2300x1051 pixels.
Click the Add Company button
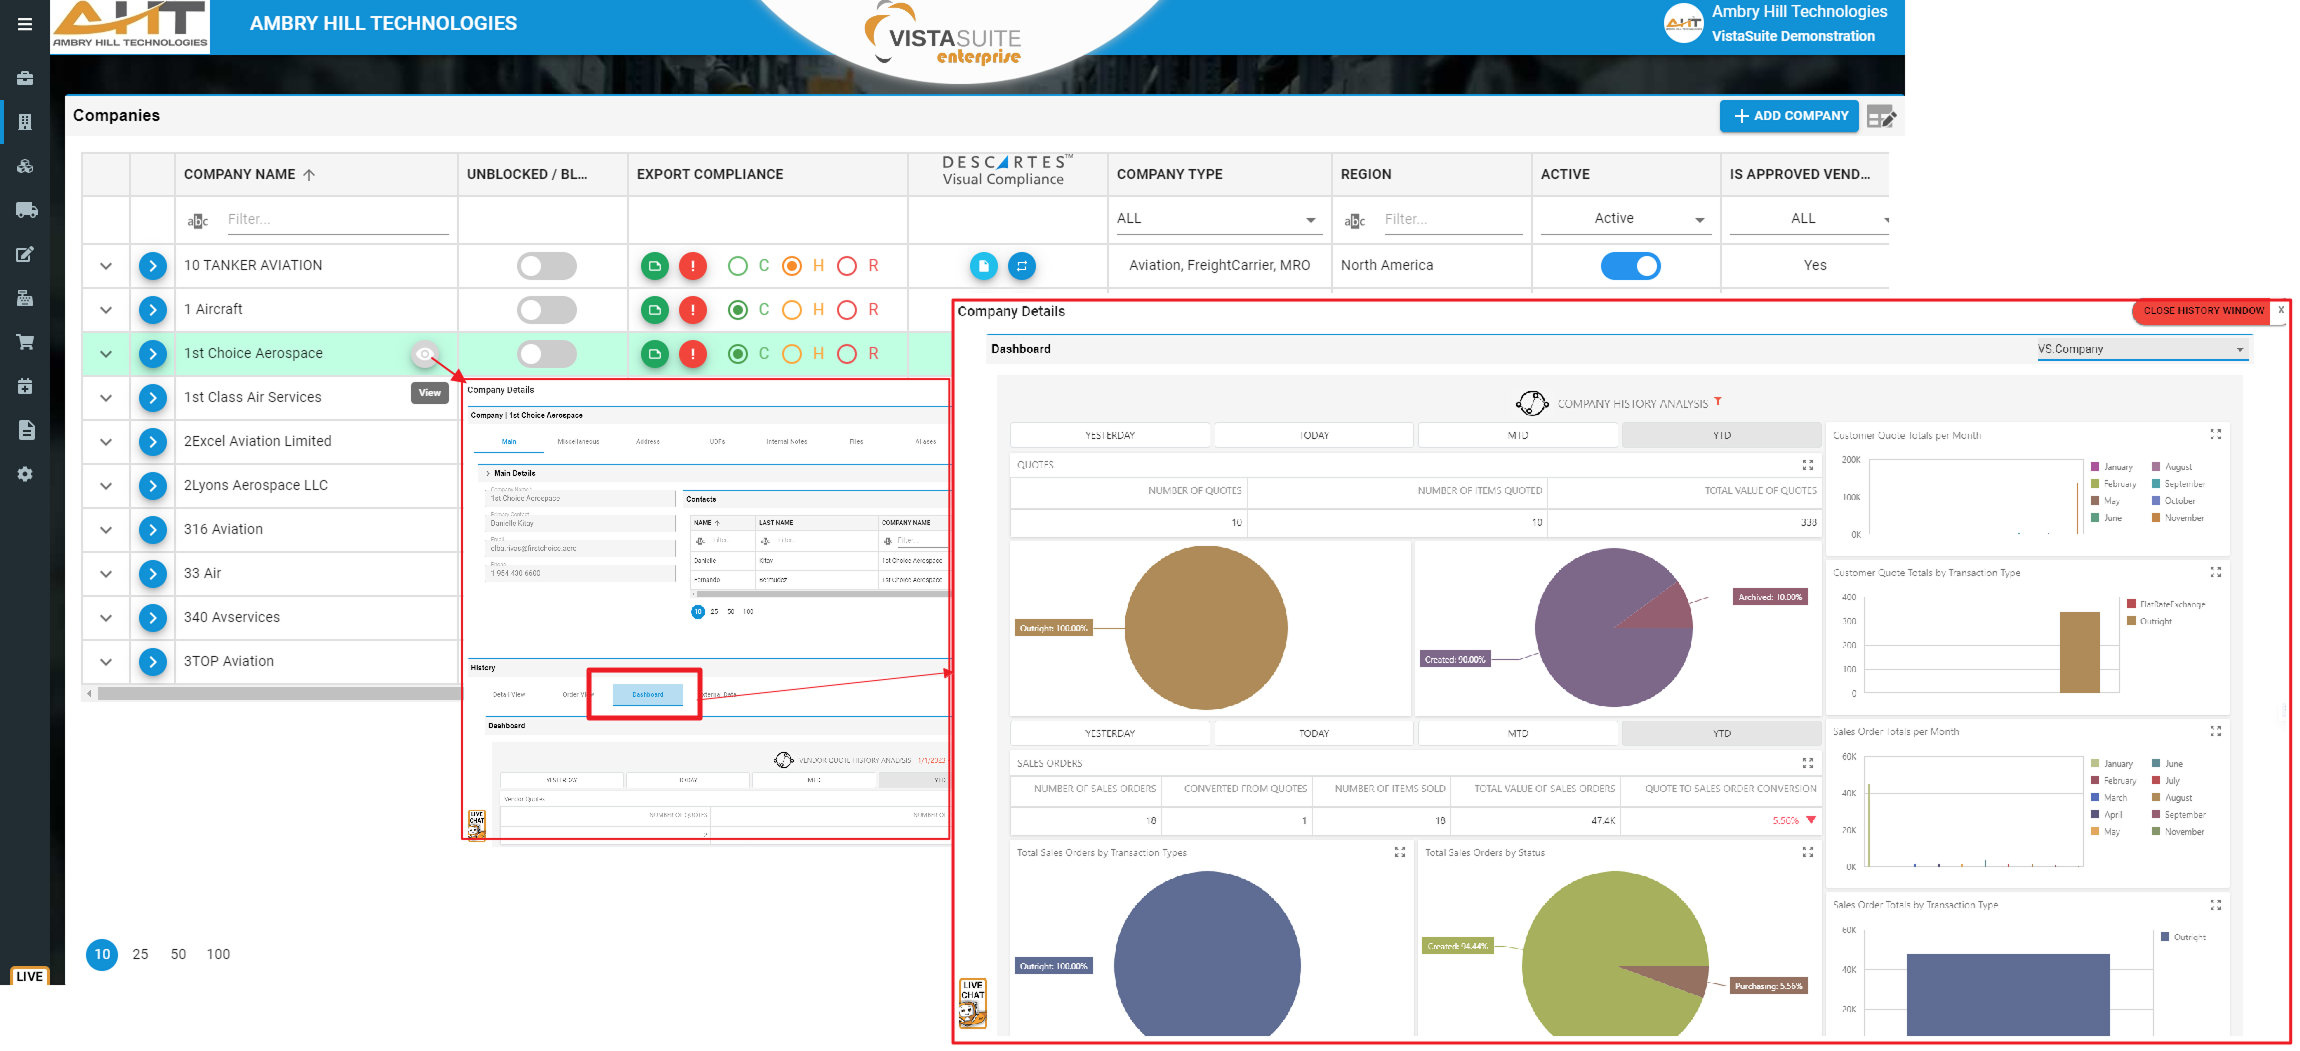1789,116
